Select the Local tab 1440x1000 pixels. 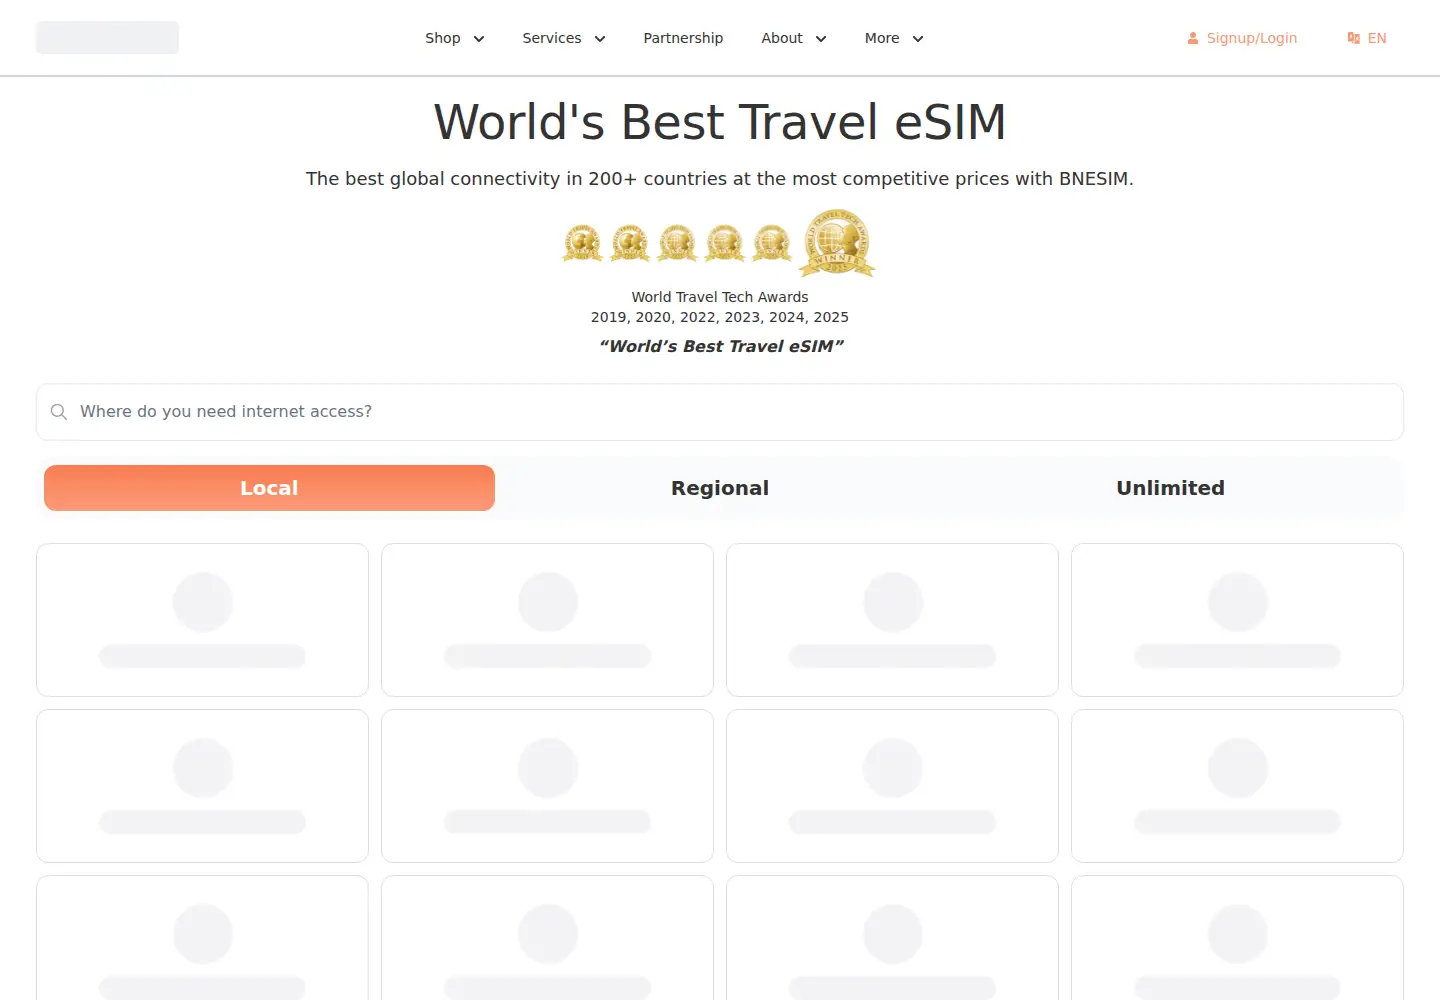pos(269,488)
